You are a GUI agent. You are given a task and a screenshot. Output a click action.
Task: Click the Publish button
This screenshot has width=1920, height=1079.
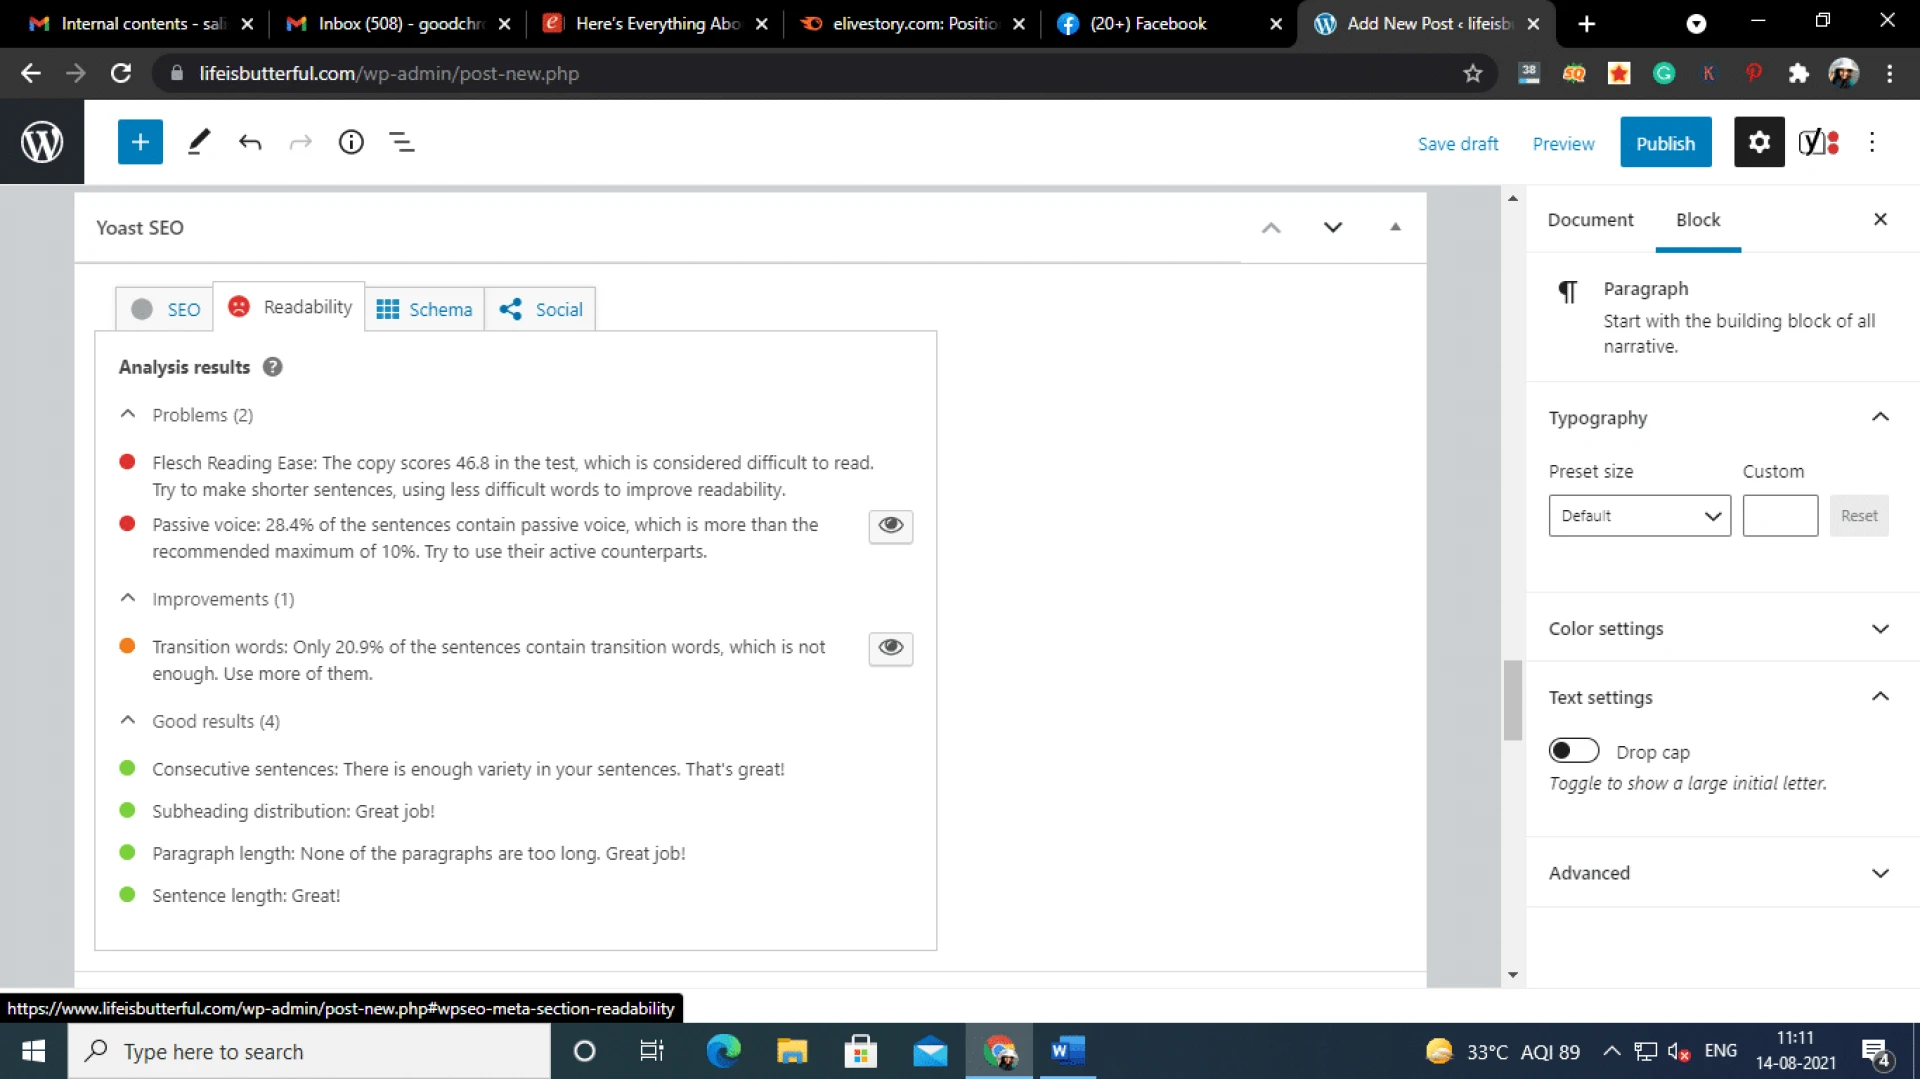[1665, 143]
